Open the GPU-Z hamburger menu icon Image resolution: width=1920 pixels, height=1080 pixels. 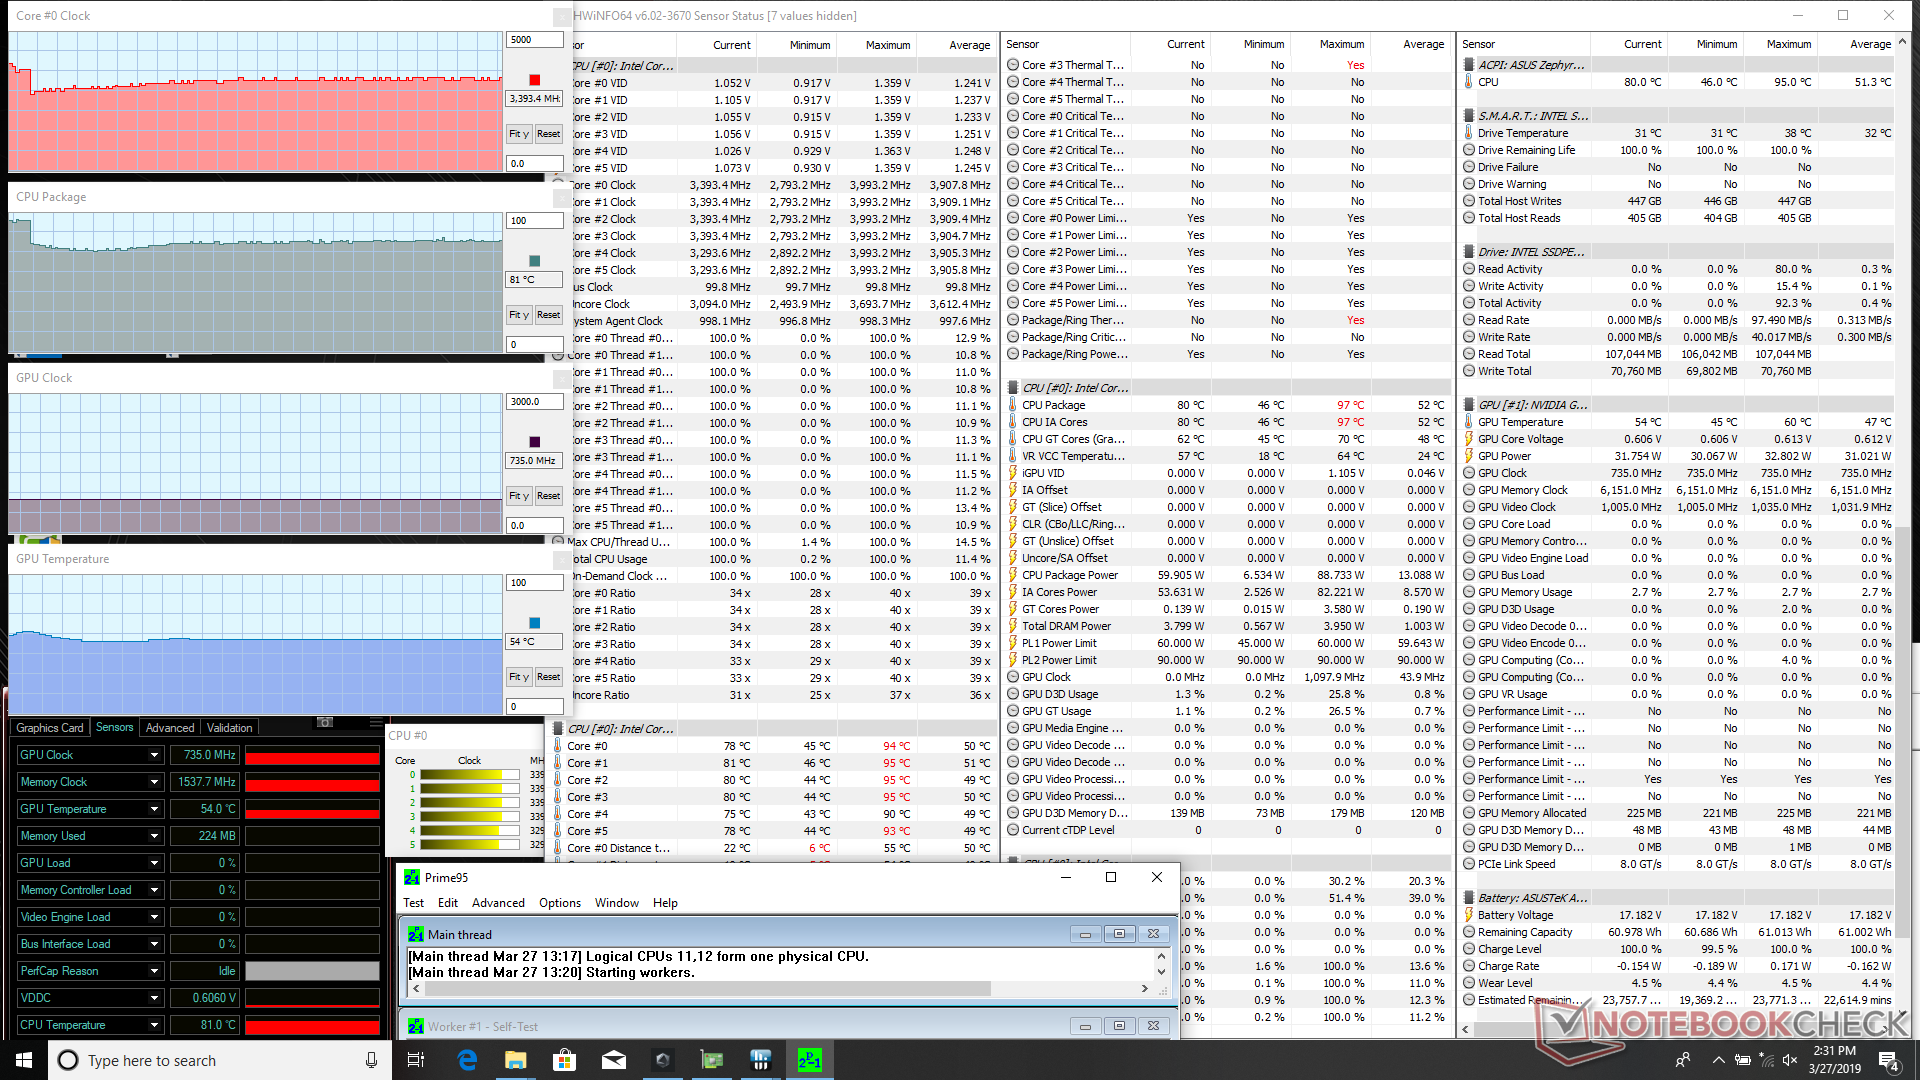click(375, 722)
